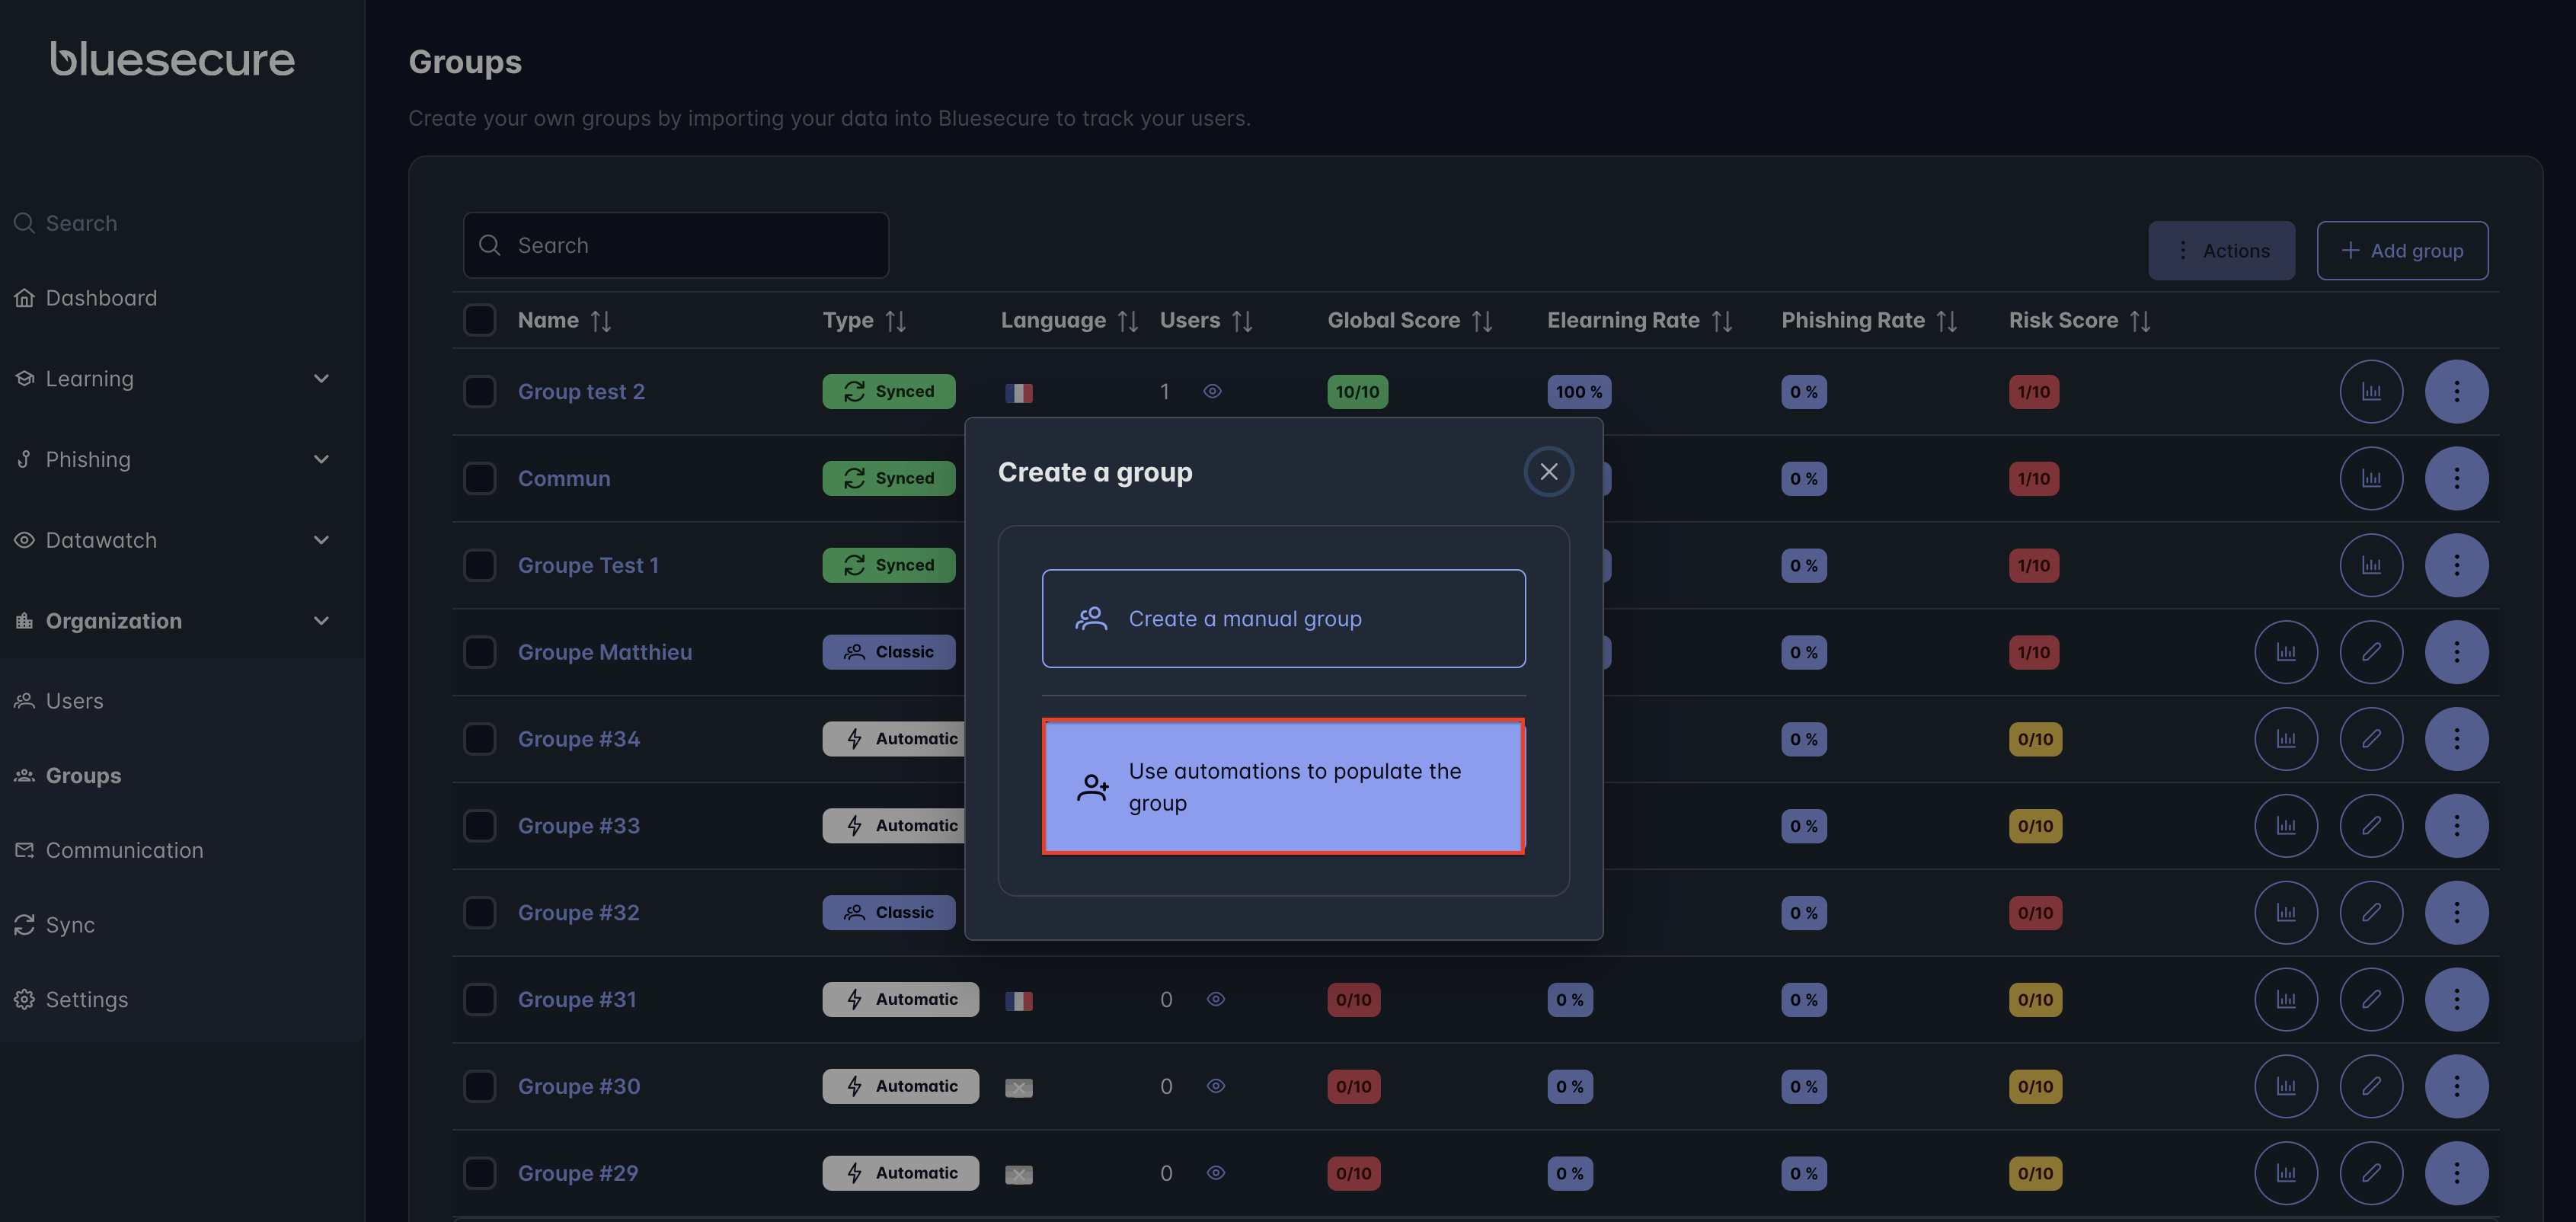The height and width of the screenshot is (1222, 2576).
Task: Open the Groupe #34 link
Action: click(578, 739)
